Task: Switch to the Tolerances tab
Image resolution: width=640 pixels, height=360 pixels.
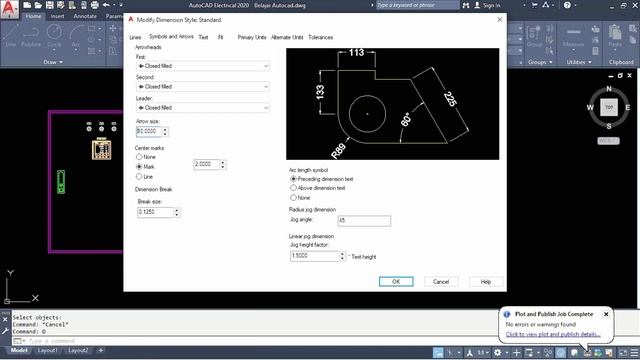Action: tap(320, 37)
